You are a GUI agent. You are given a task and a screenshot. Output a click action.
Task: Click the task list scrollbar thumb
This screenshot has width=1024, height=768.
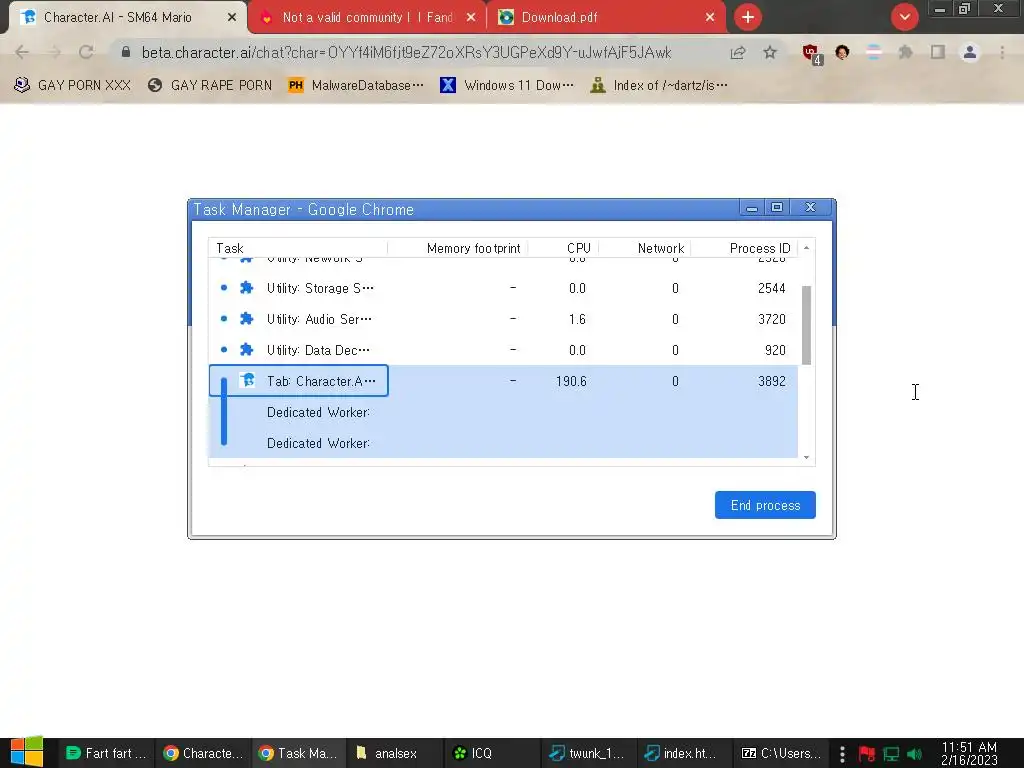pos(807,325)
